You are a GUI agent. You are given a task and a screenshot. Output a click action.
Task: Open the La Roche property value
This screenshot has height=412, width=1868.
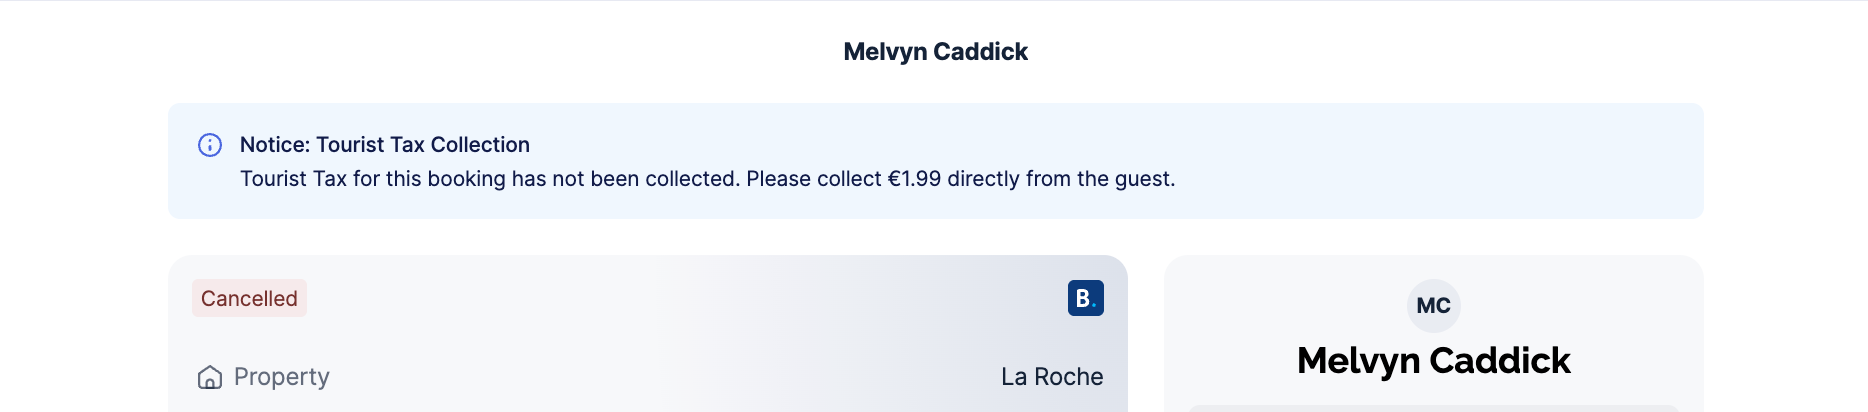click(x=1052, y=377)
